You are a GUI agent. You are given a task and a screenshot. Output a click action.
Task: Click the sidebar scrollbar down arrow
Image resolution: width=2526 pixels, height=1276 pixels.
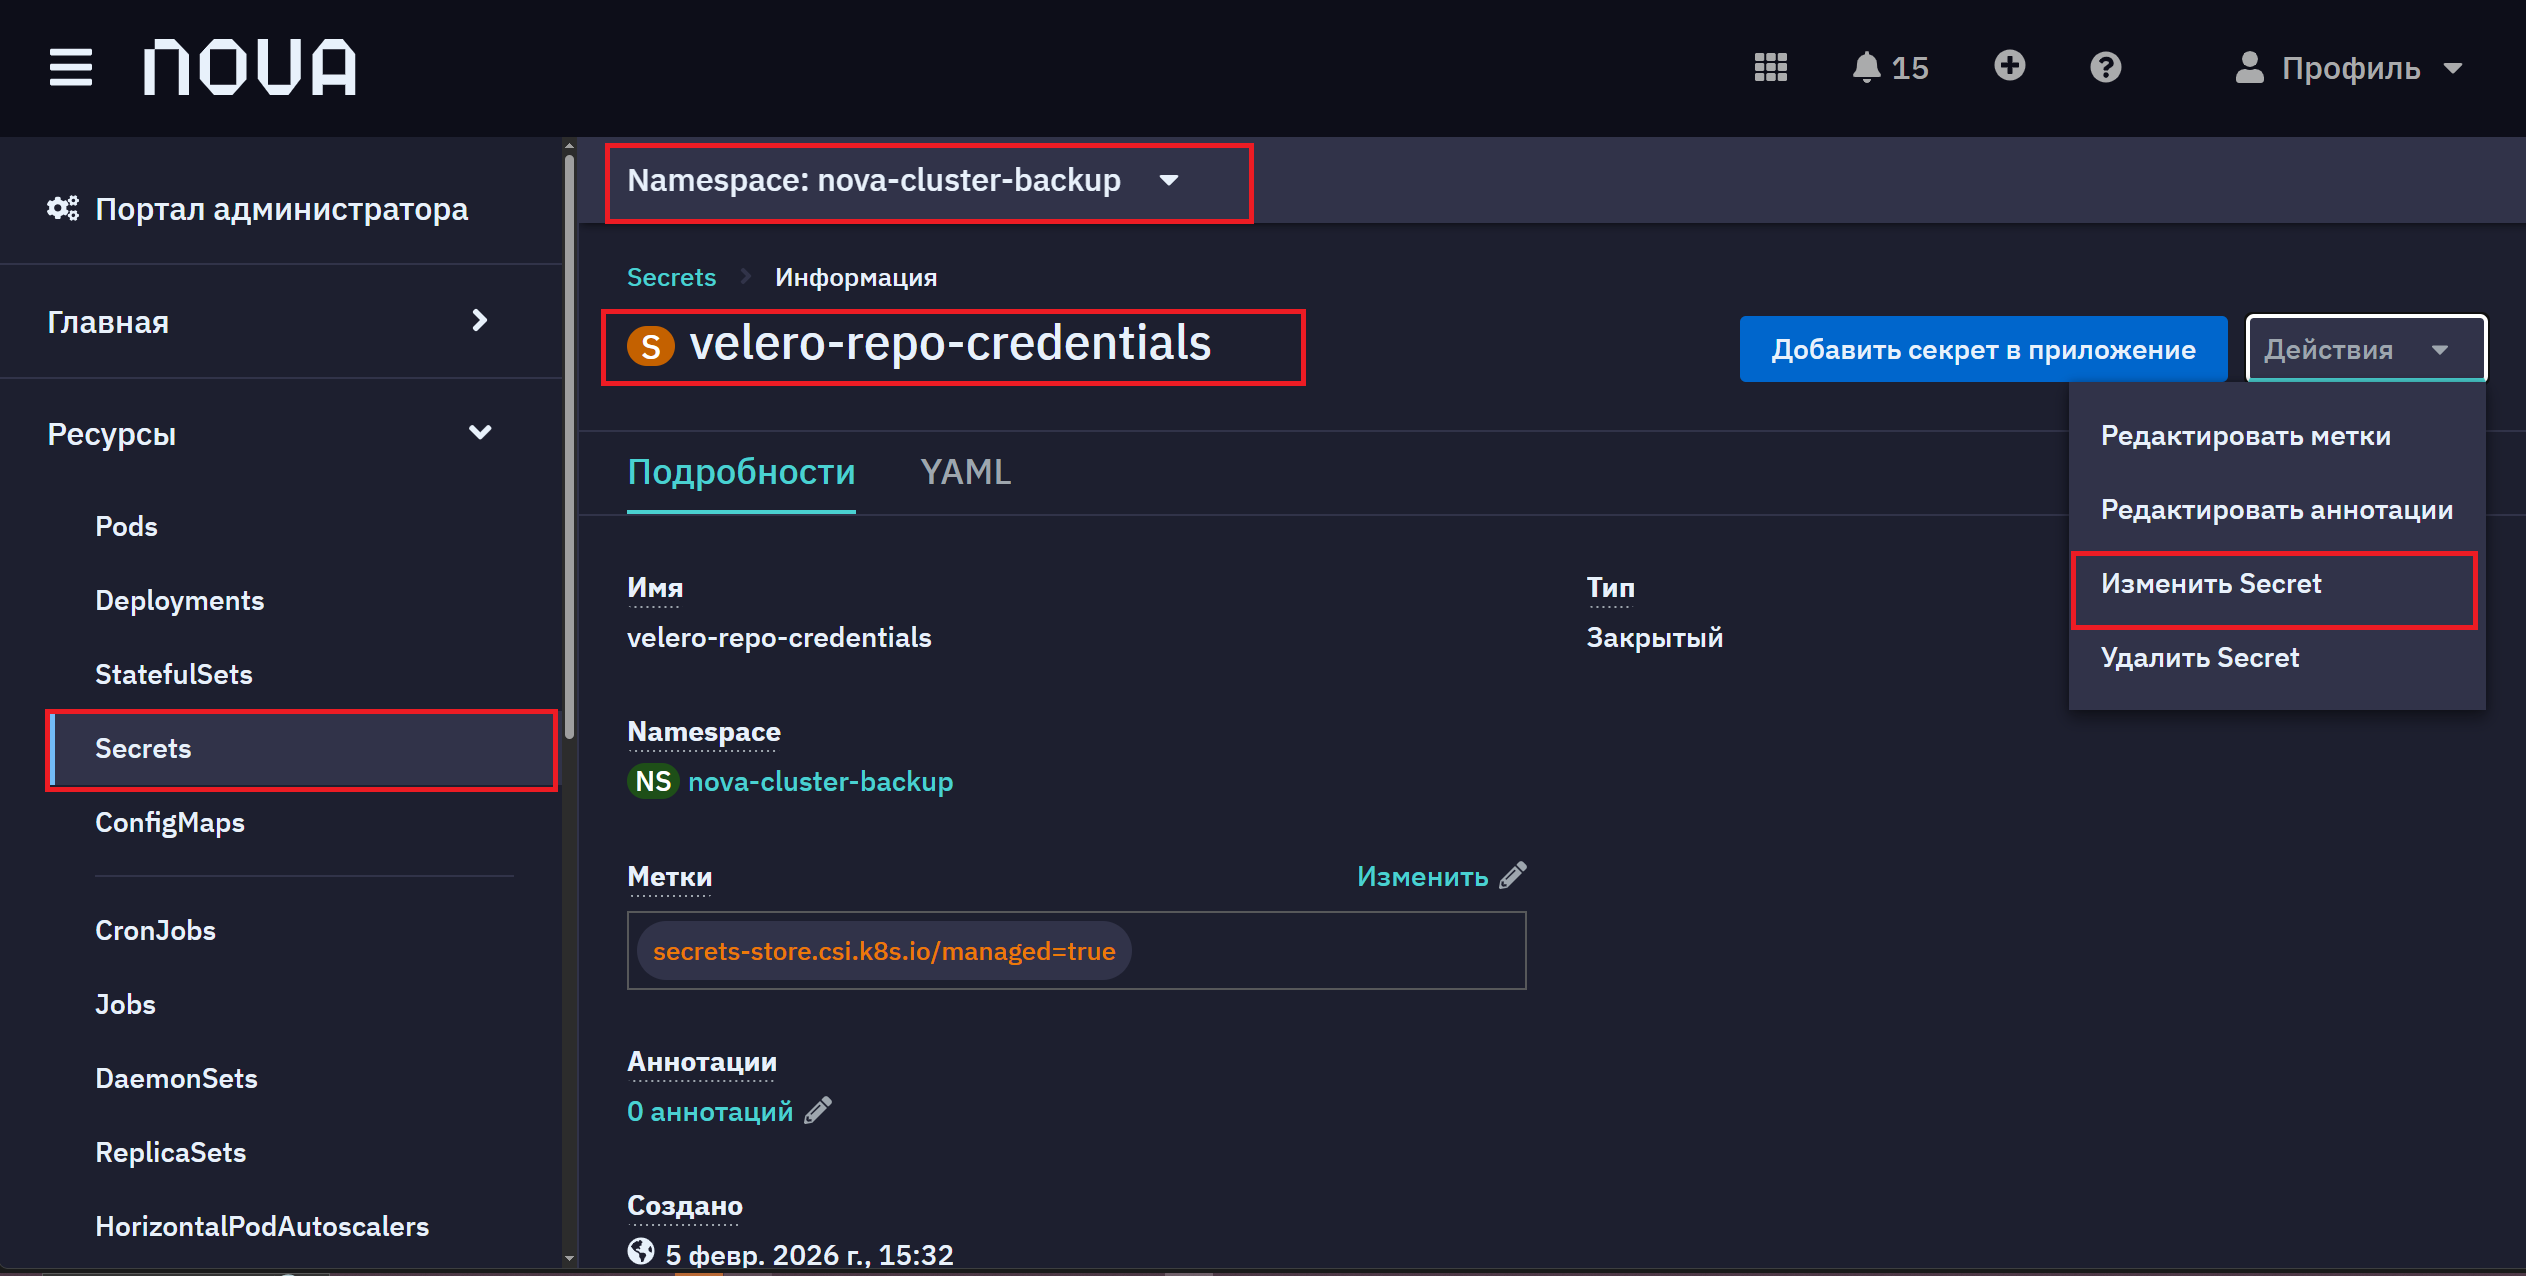[569, 1259]
